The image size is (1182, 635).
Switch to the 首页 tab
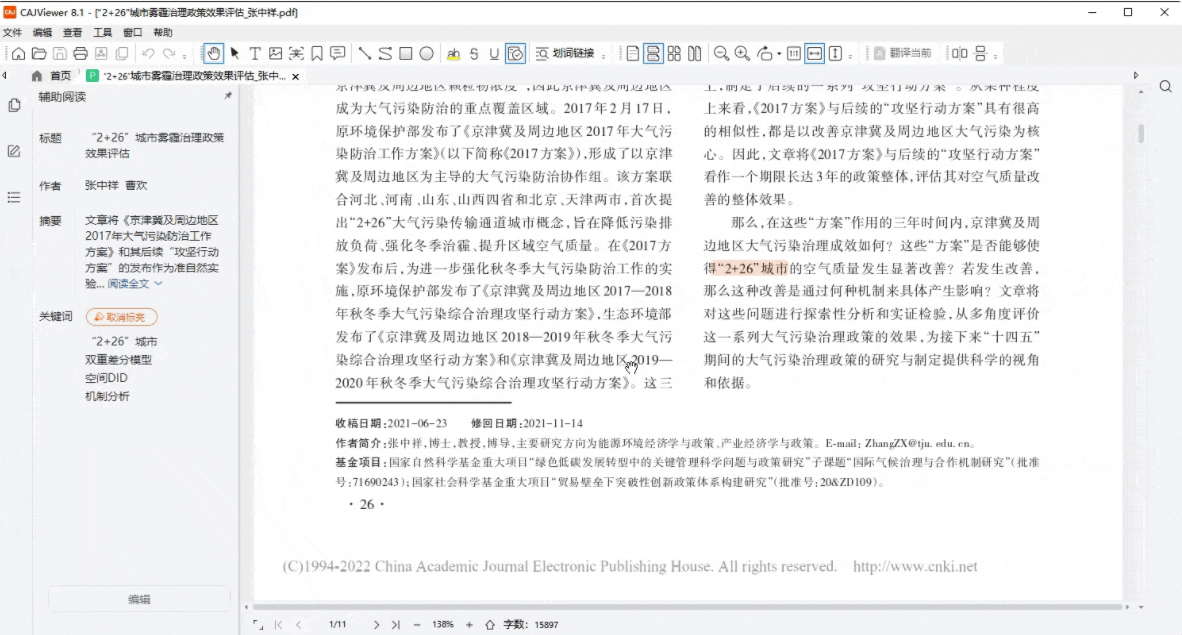(53, 74)
